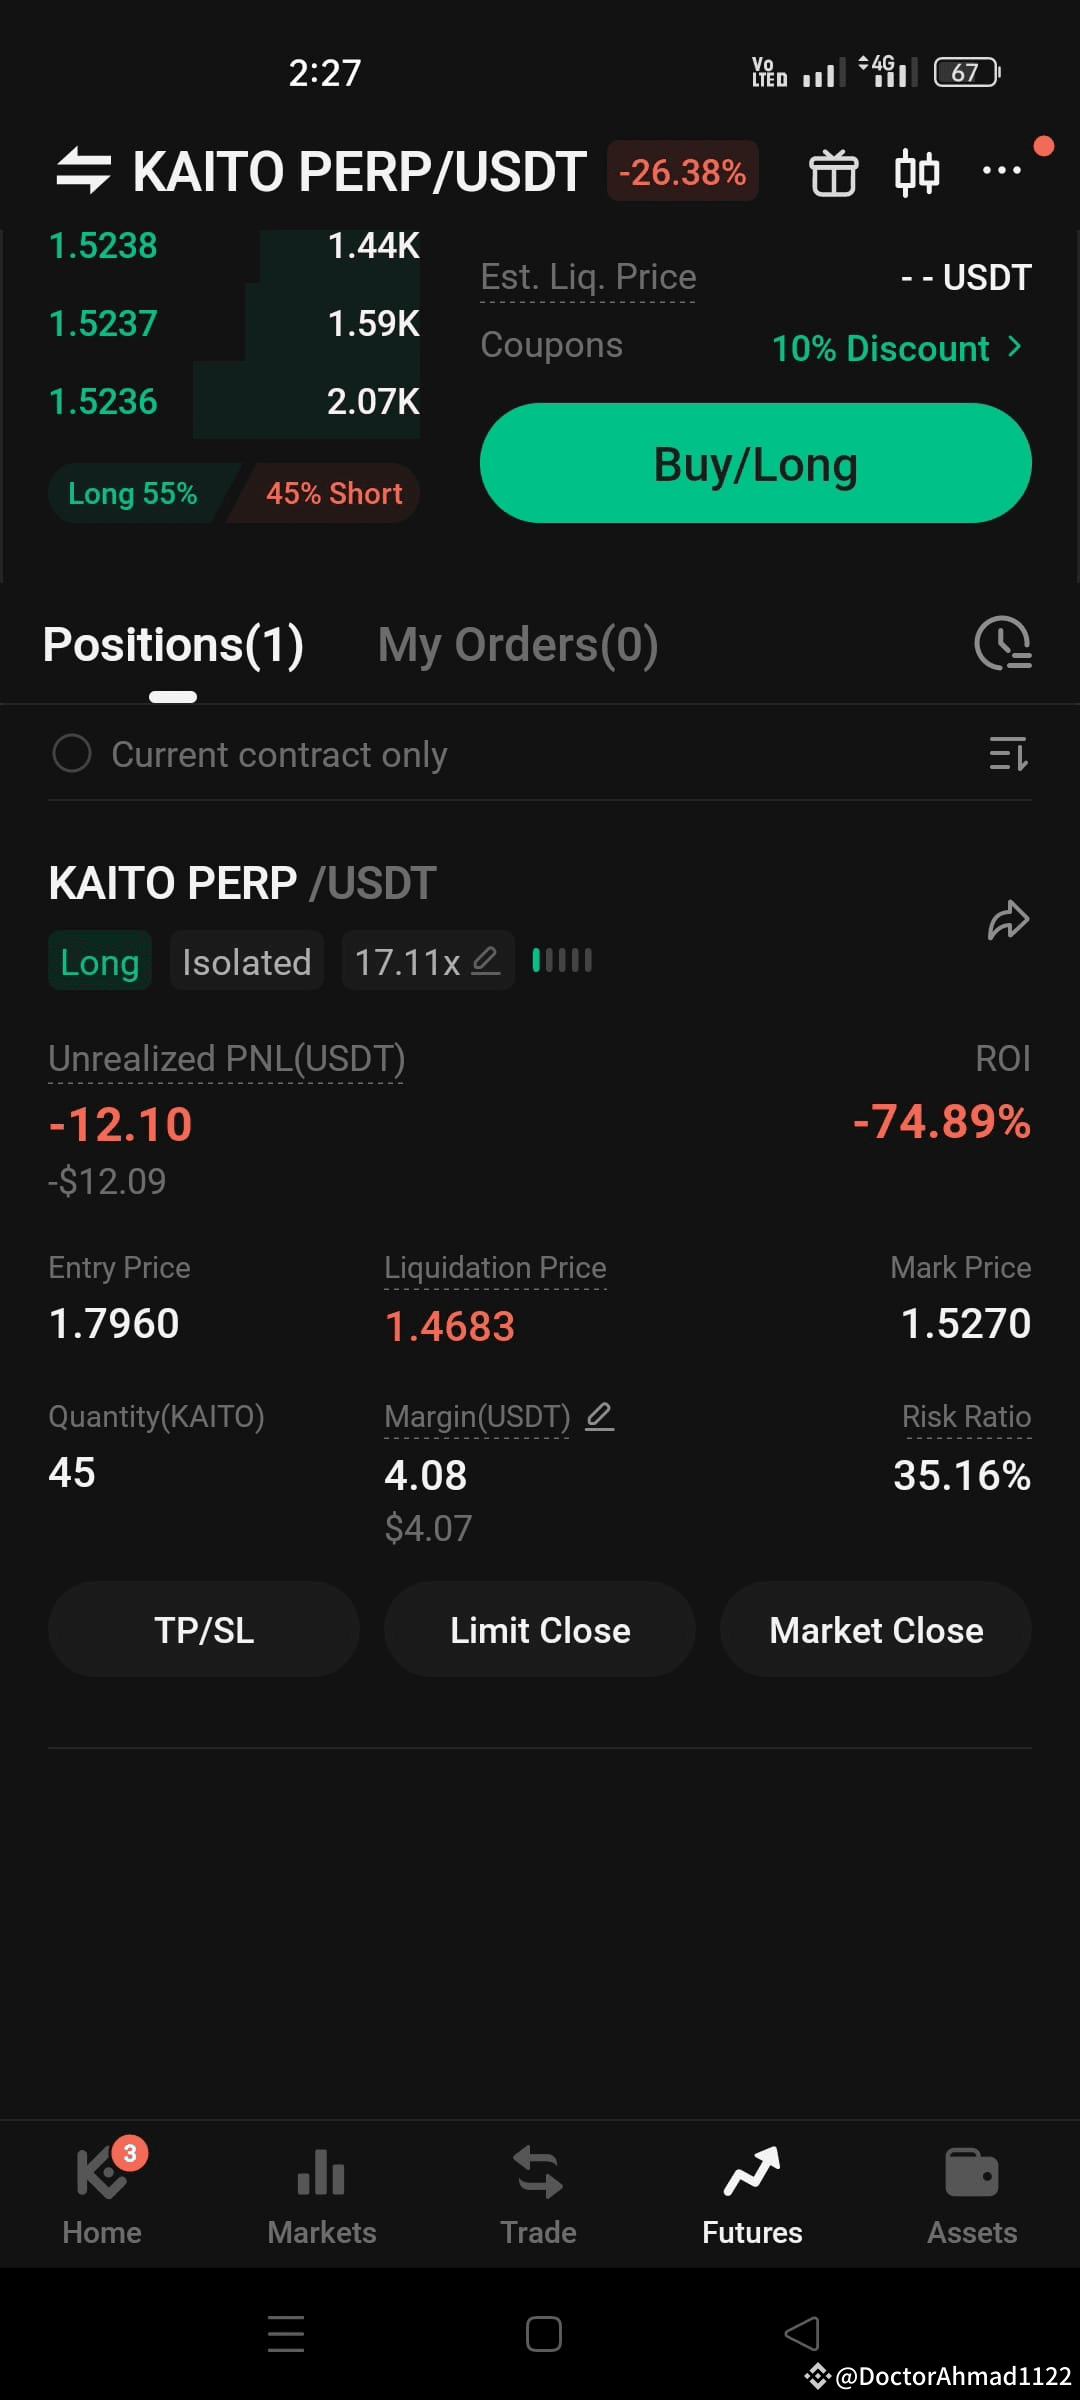This screenshot has height=2400, width=1080.
Task: Edit margin with the pencil icon
Action: (x=599, y=1416)
